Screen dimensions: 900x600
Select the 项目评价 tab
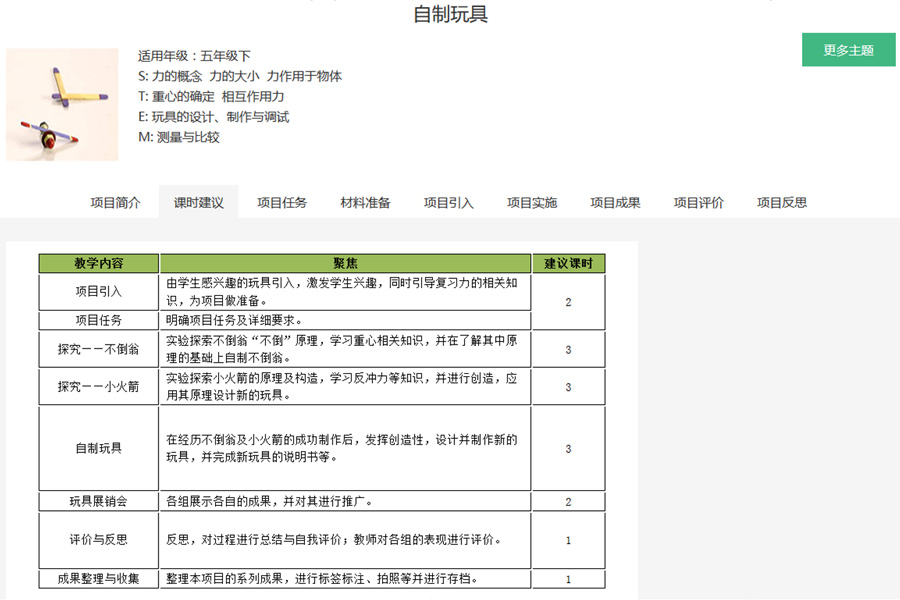click(698, 202)
